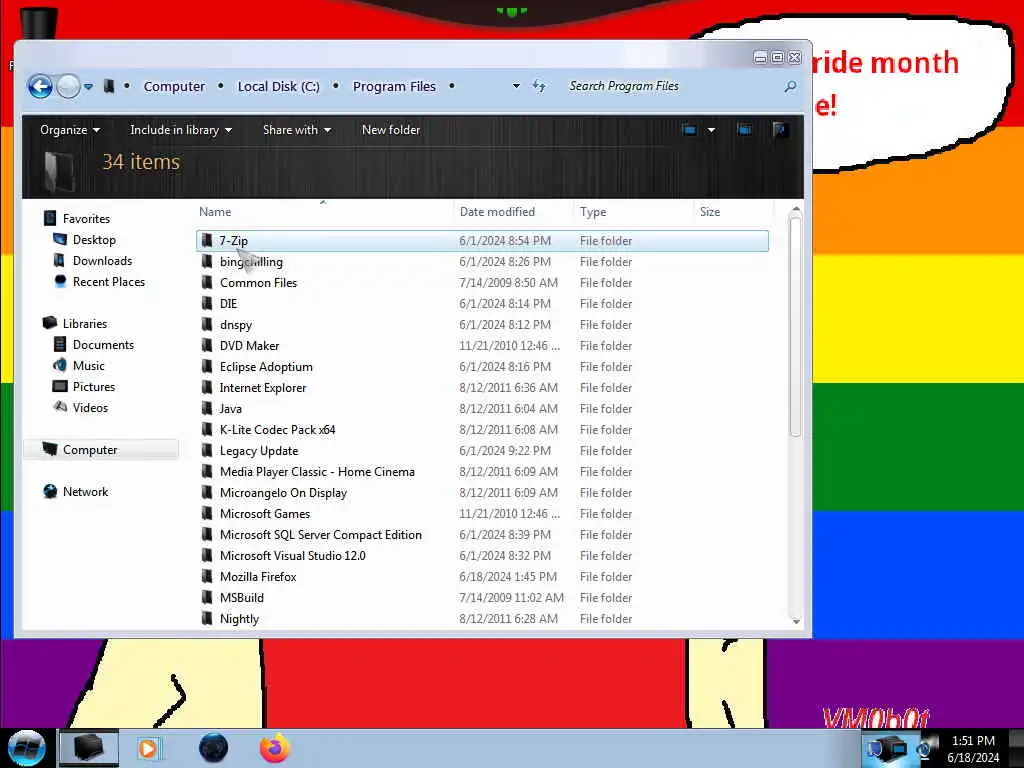1024x768 pixels.
Task: Change the view with the view icon
Action: (x=689, y=130)
